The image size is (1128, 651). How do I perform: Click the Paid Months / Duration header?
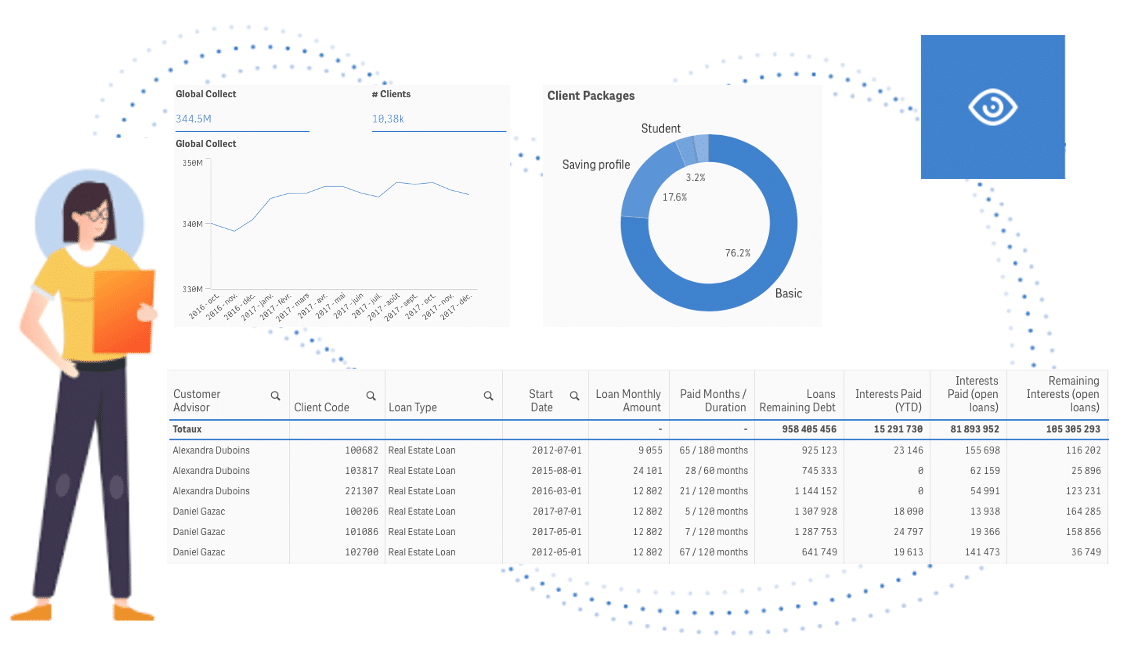tap(712, 400)
